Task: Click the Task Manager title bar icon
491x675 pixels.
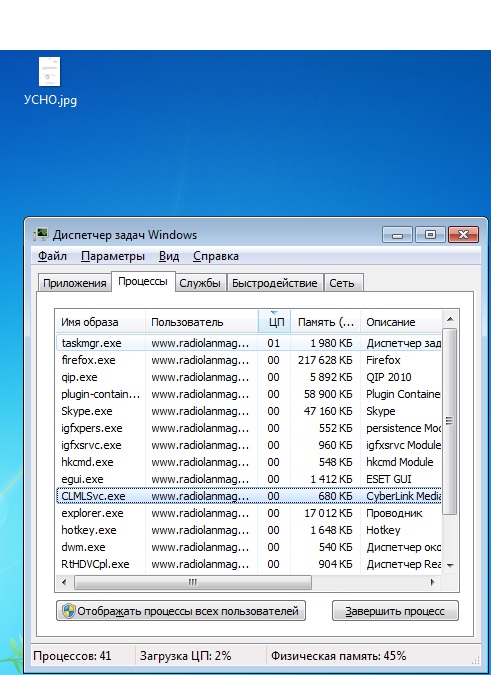Action: click(x=41, y=235)
